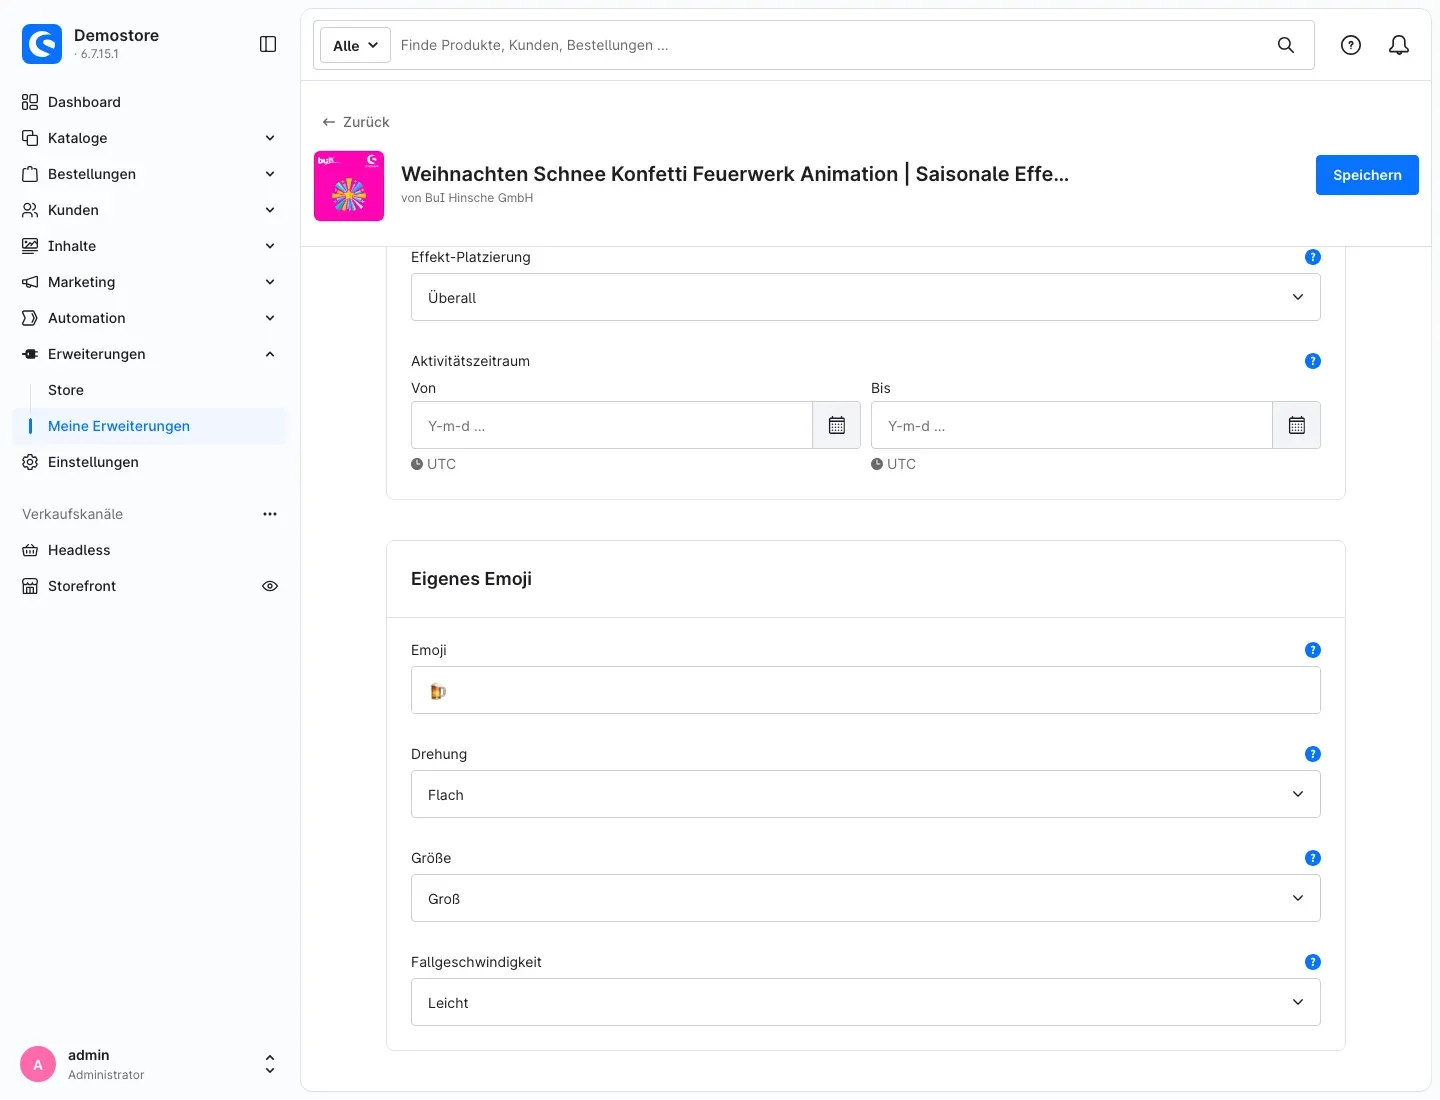The image size is (1440, 1100).
Task: Click the search magnifier icon
Action: coord(1286,45)
